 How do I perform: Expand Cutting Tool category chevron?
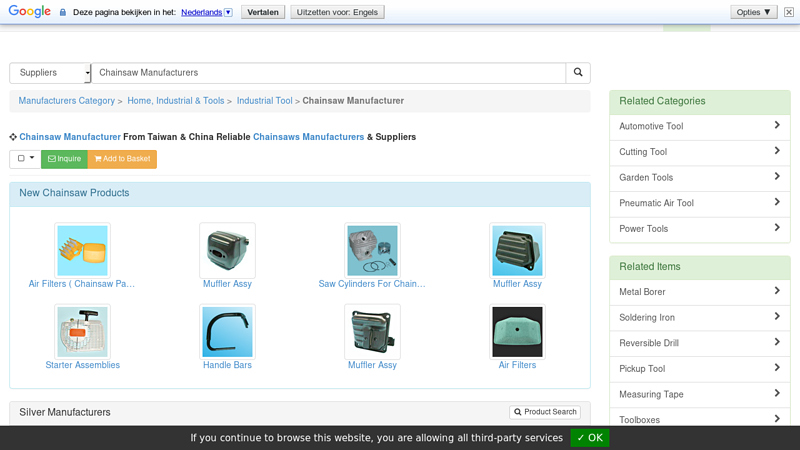777,151
